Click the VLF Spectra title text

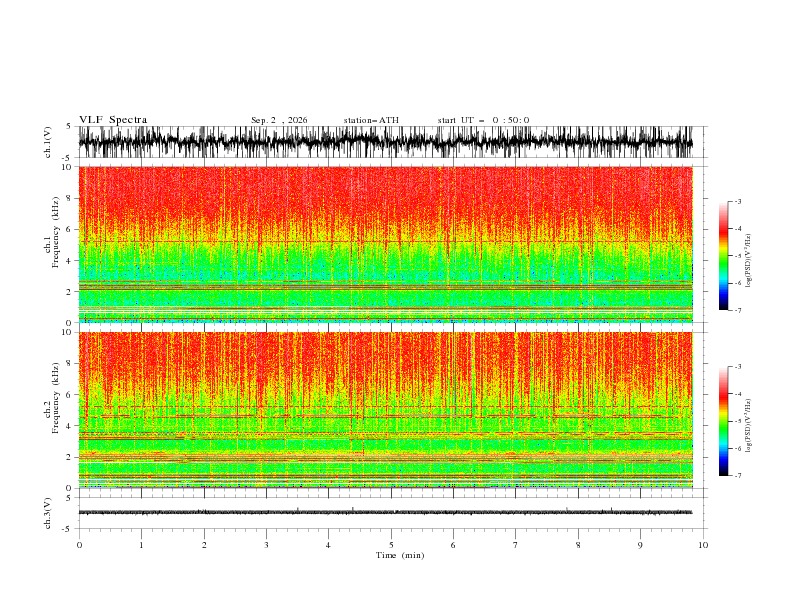point(113,120)
